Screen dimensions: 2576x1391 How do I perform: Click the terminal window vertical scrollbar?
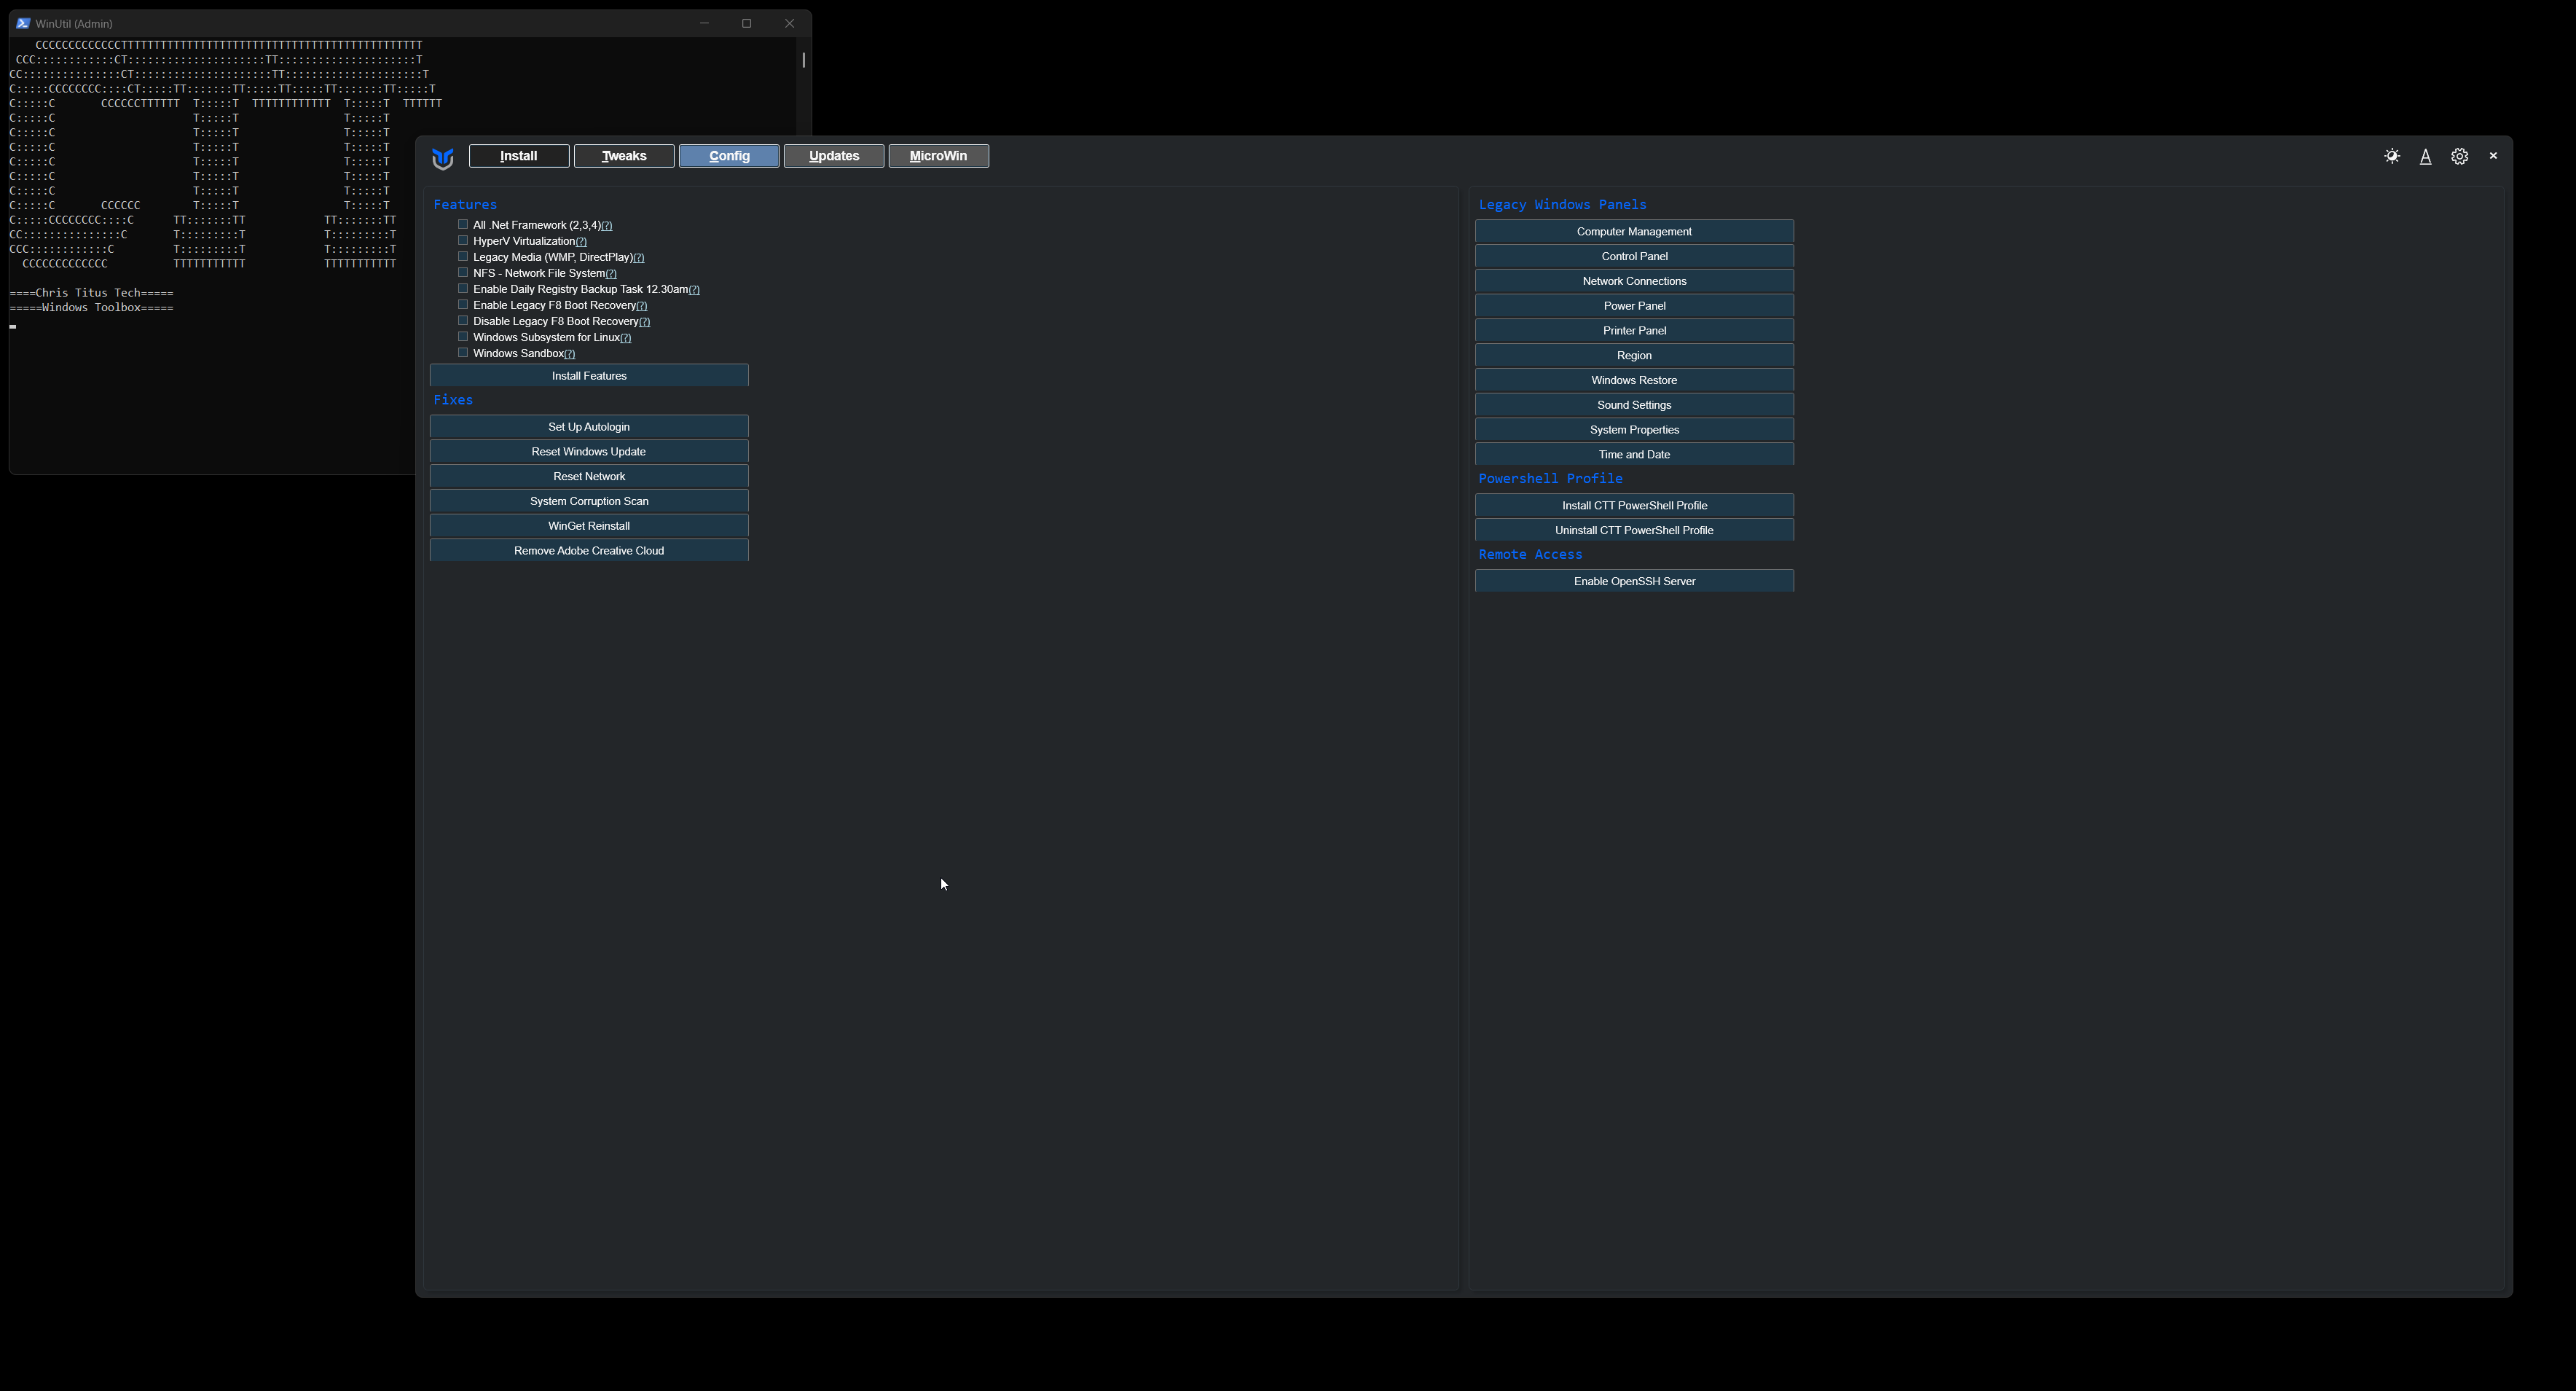[803, 60]
